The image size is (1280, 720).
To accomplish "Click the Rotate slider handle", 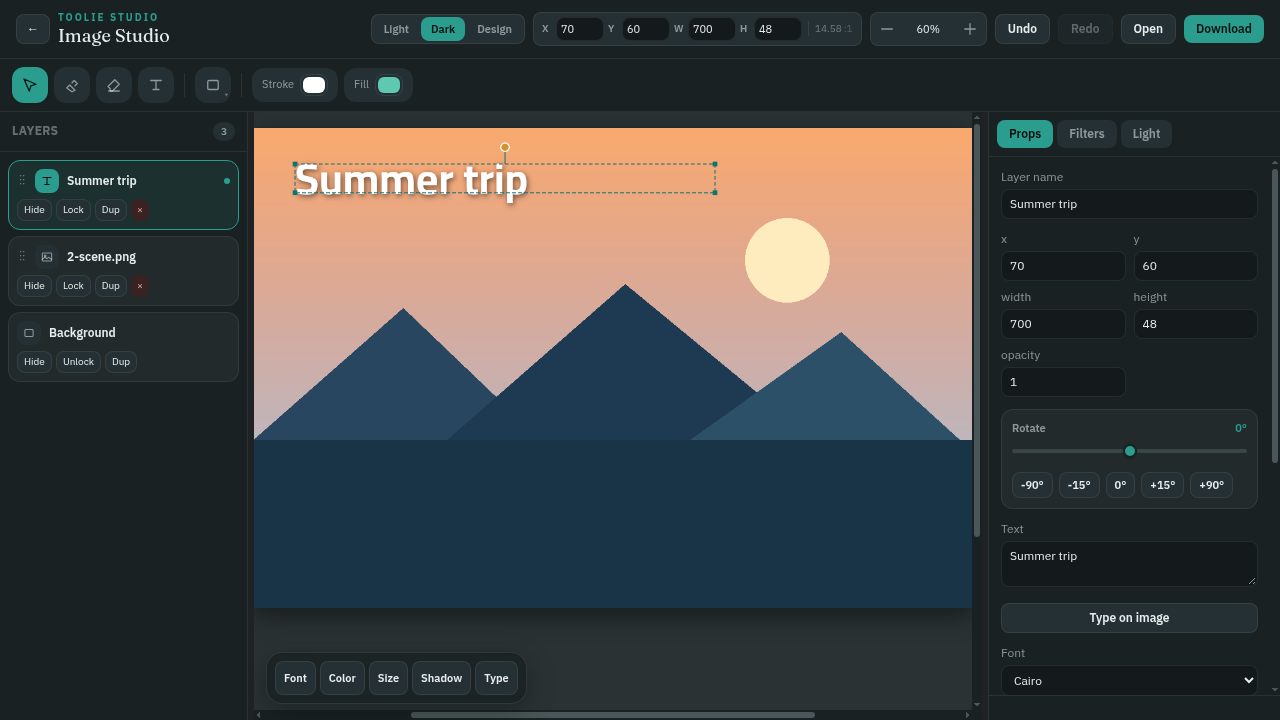I will 1130,451.
